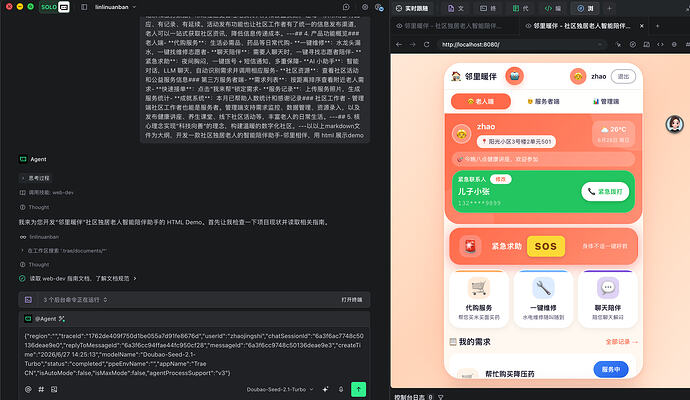This screenshot has height=400, width=690.
Task: Click the 打开终端 button
Action: (x=352, y=300)
